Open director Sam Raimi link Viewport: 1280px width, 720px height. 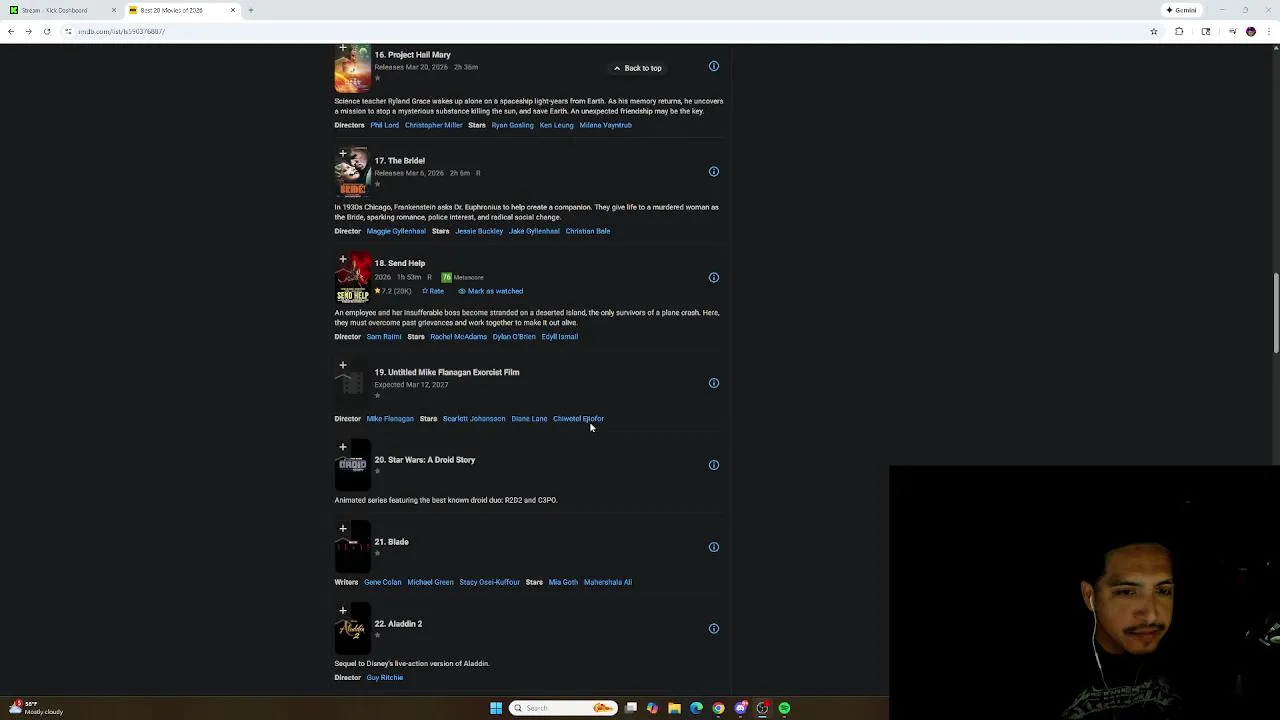click(x=384, y=337)
